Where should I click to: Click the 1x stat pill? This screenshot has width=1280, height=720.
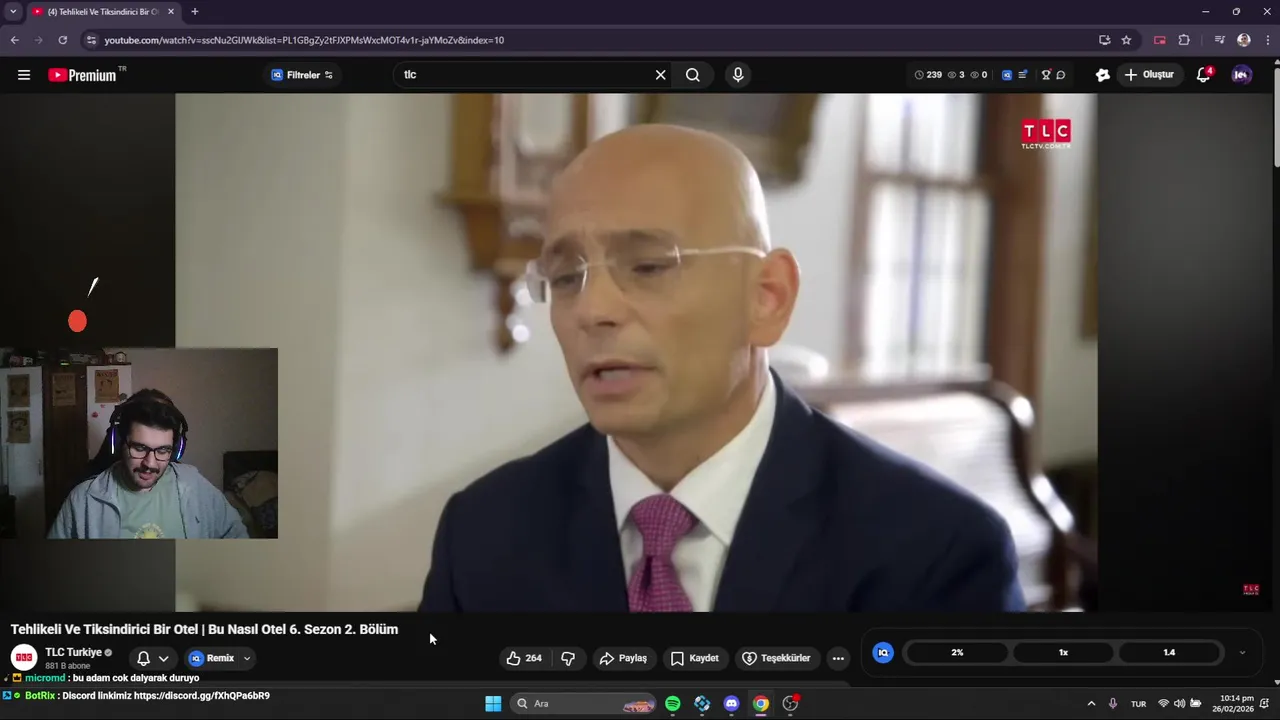[x=1063, y=652]
